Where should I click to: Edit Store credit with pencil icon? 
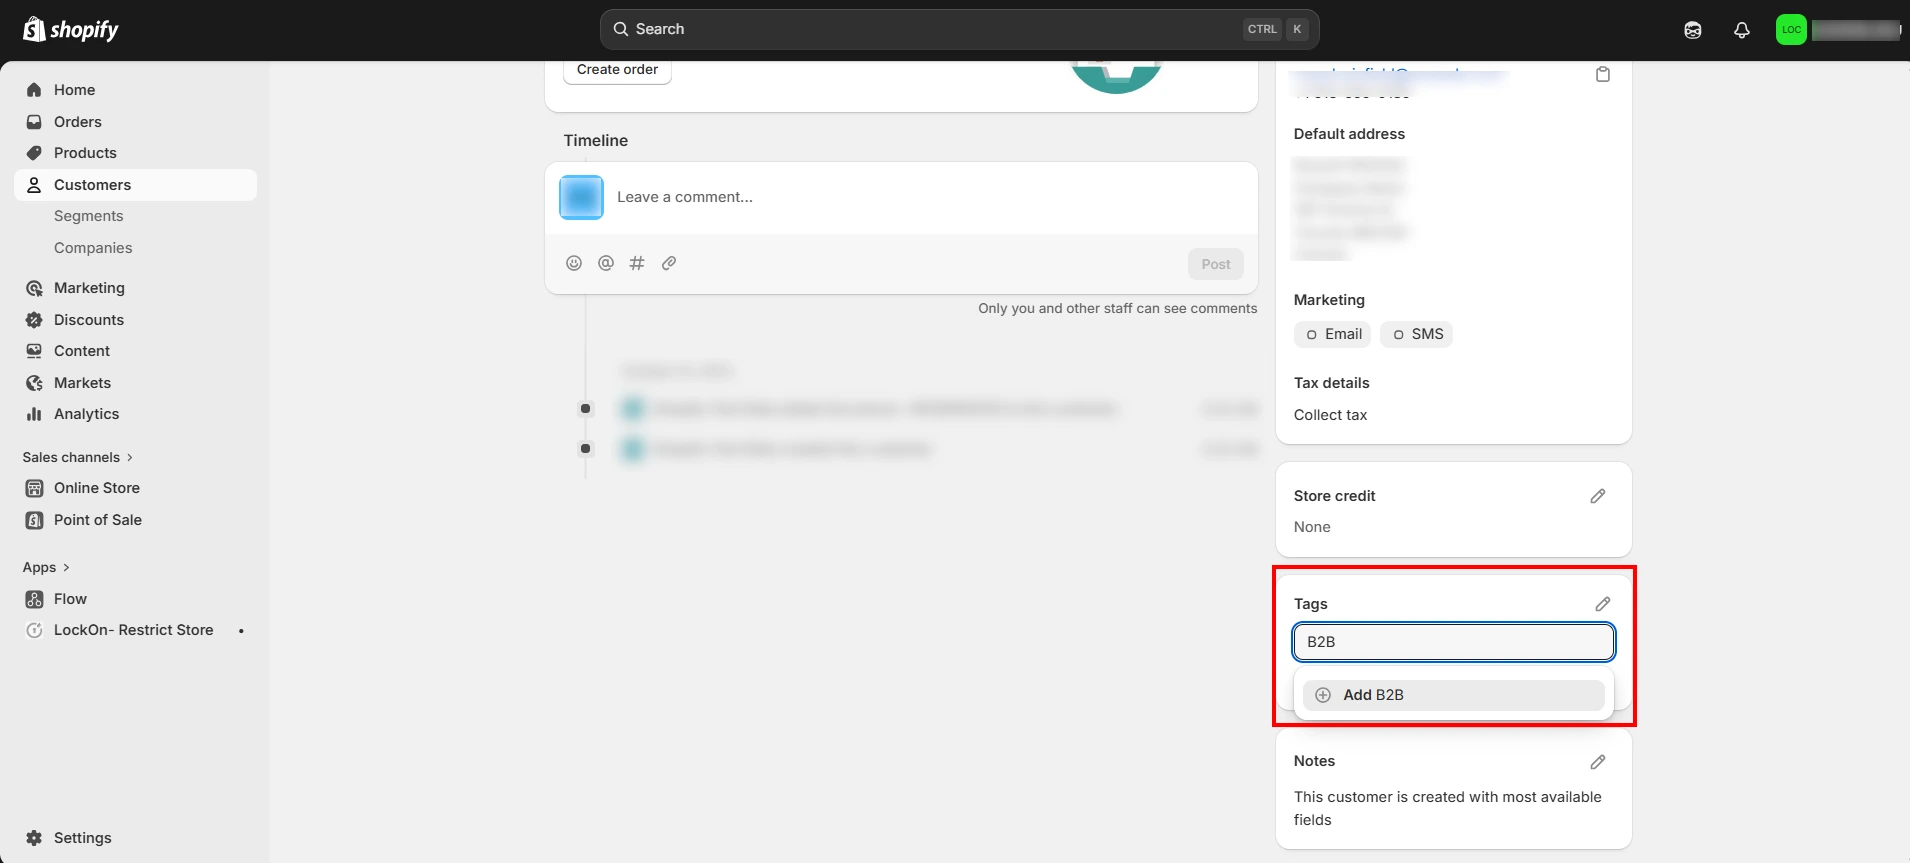[x=1598, y=496]
